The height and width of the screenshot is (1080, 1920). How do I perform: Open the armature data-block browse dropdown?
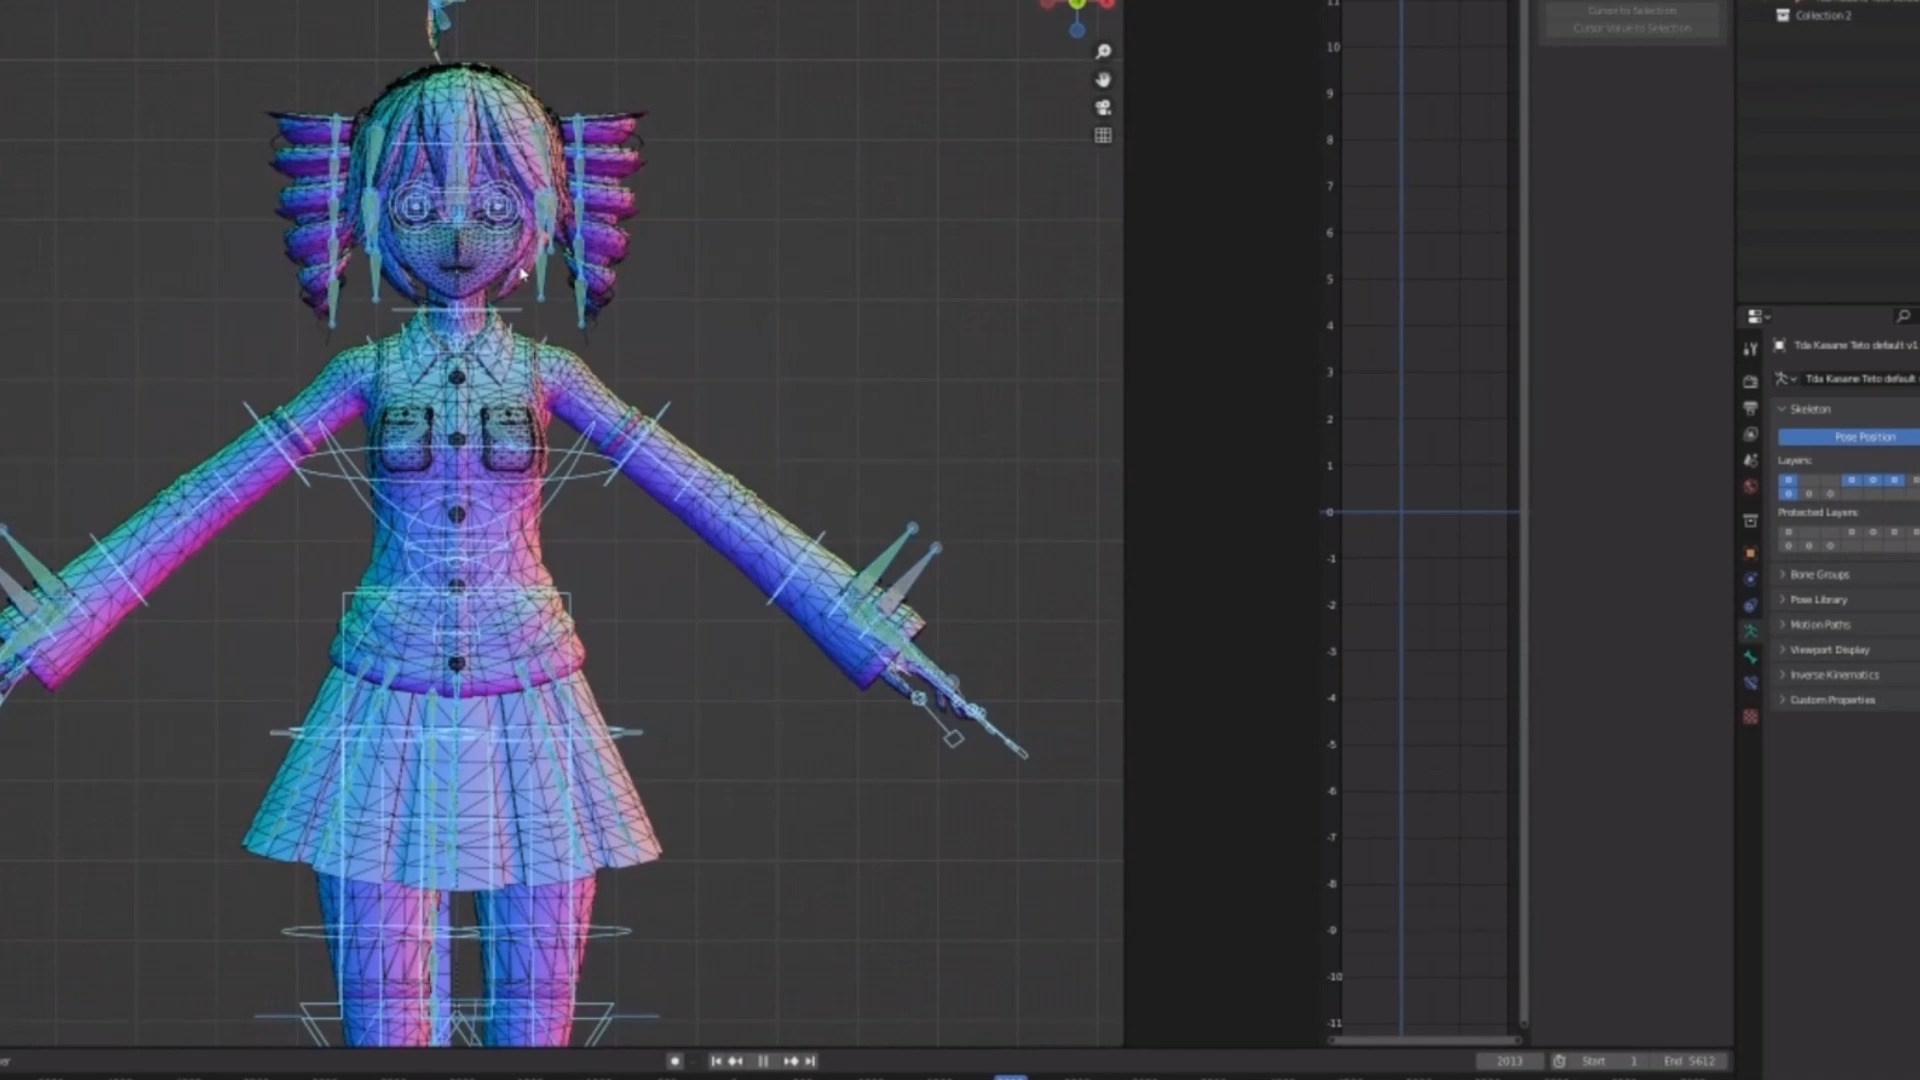click(1785, 378)
